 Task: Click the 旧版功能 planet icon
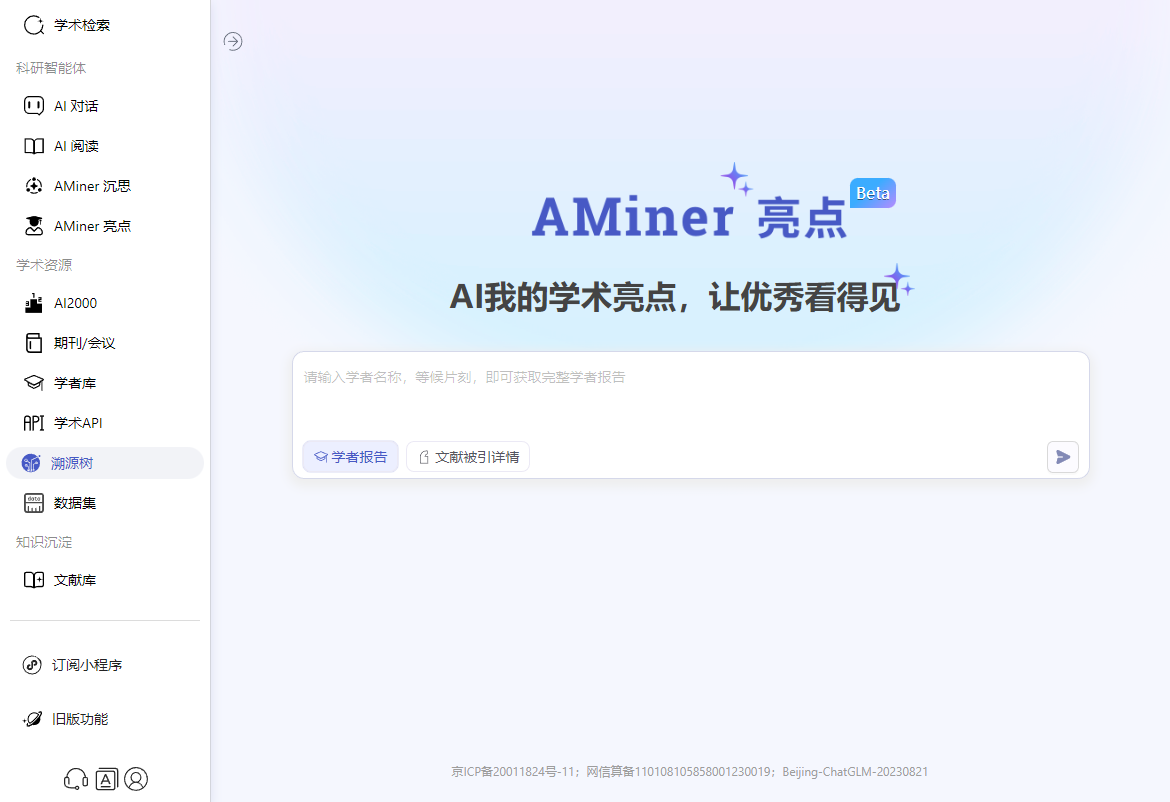pos(32,719)
